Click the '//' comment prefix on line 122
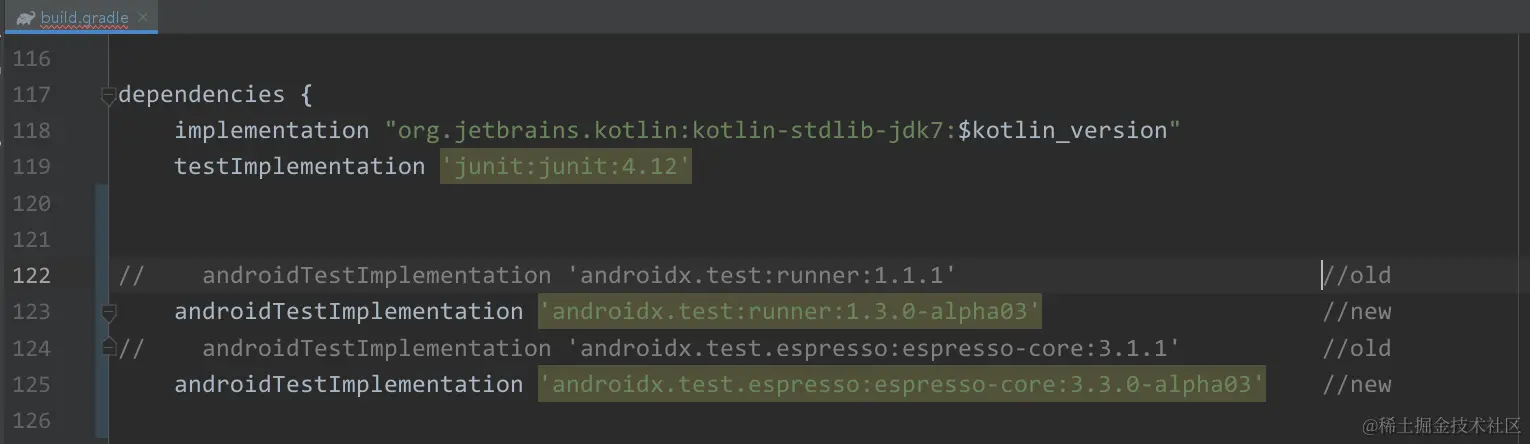 (132, 276)
